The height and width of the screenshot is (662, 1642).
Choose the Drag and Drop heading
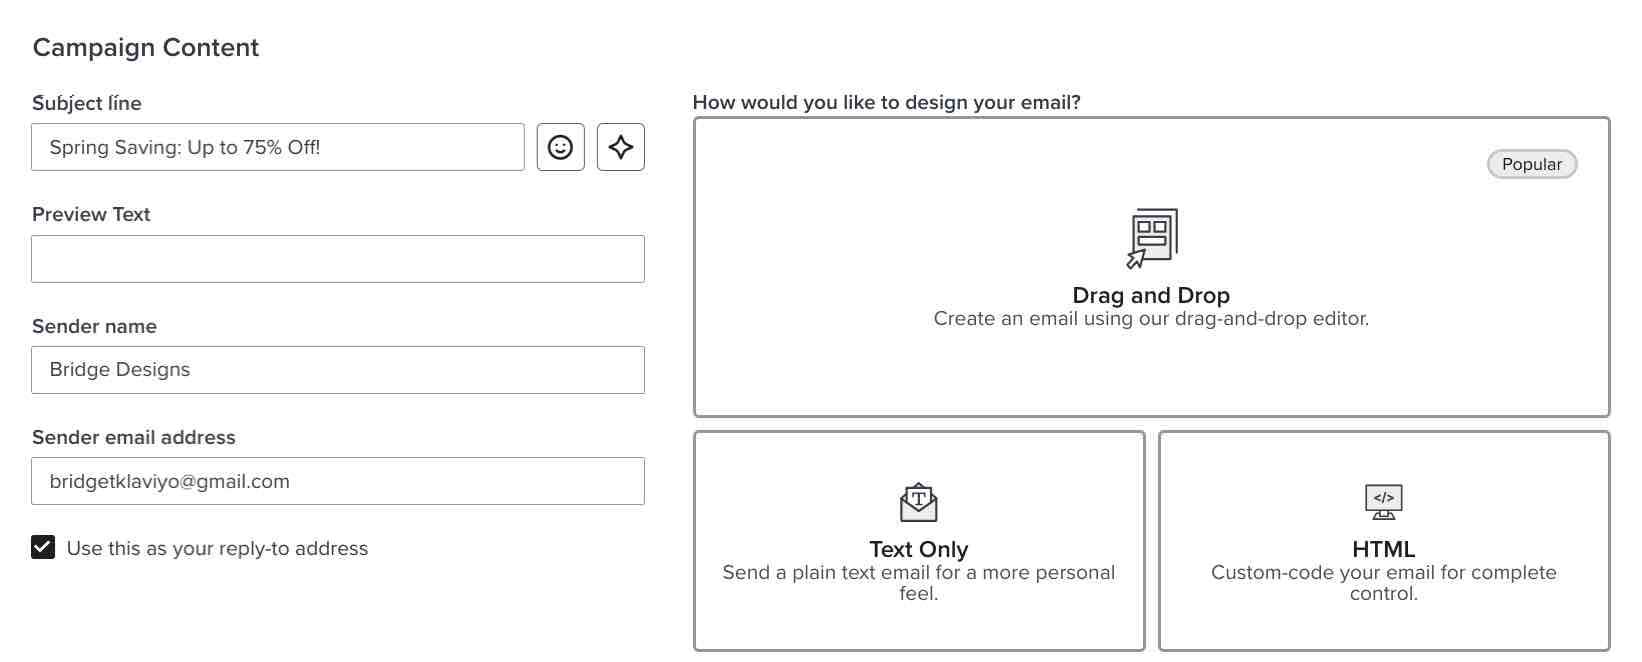tap(1151, 295)
